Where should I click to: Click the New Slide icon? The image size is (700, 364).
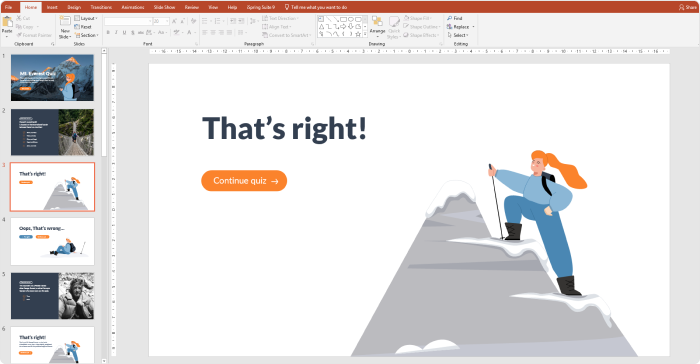(x=65, y=21)
